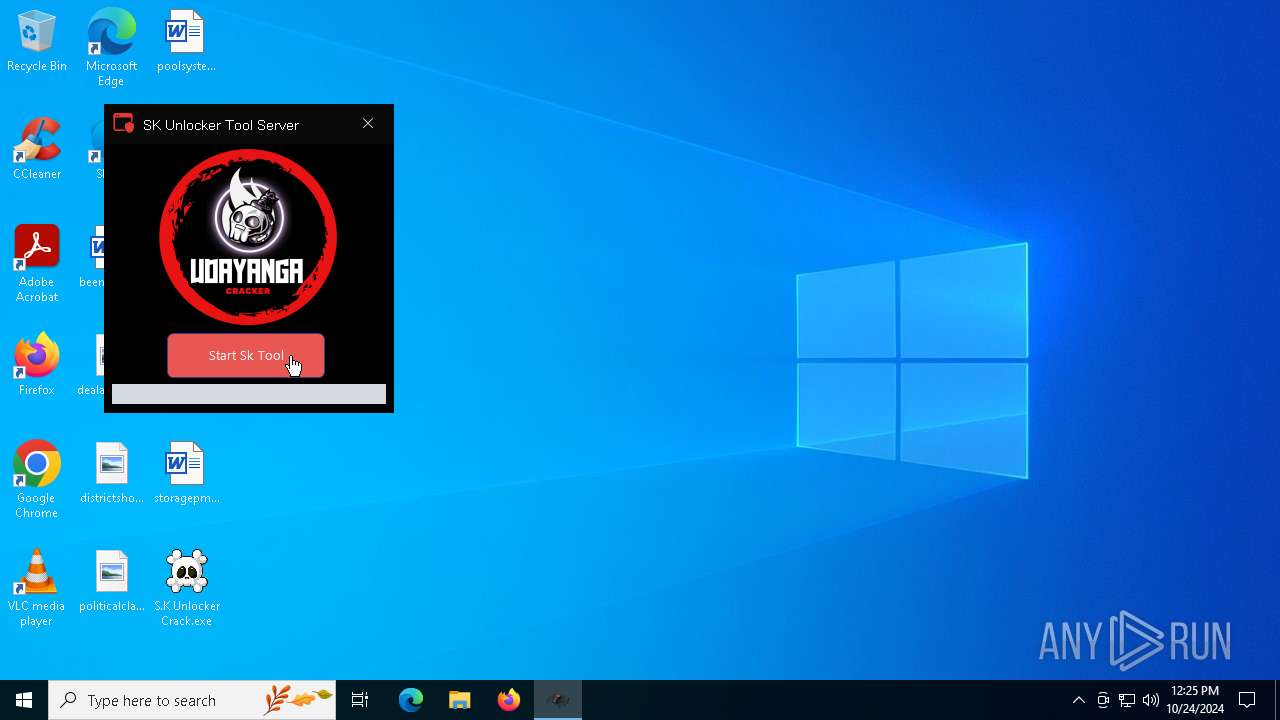Select the poolsyste... Word document icon
The width and height of the screenshot is (1280, 720).
tap(186, 42)
